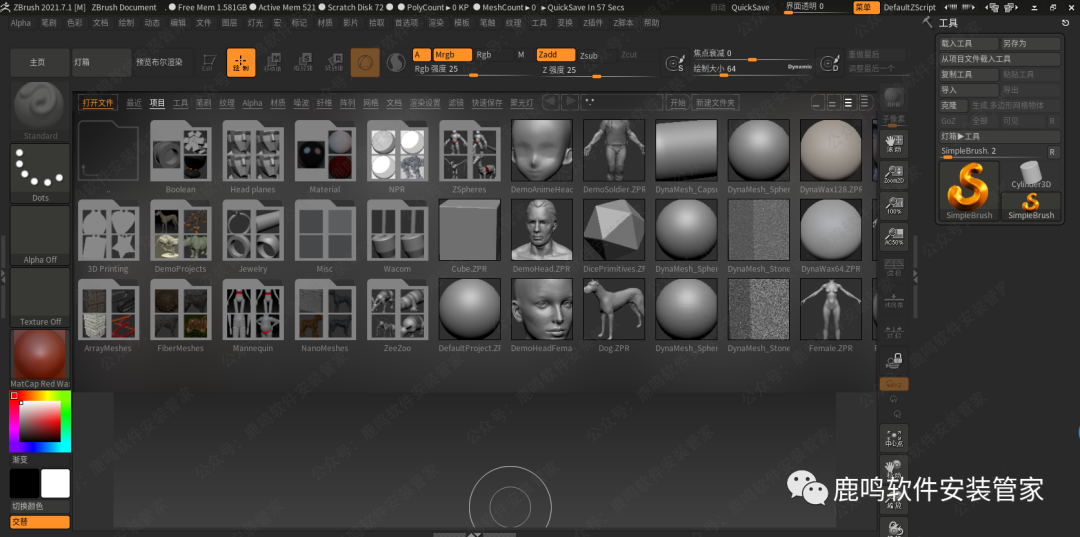Choose the MatCap Red Wax material sphere
This screenshot has height=537, width=1080.
point(40,356)
